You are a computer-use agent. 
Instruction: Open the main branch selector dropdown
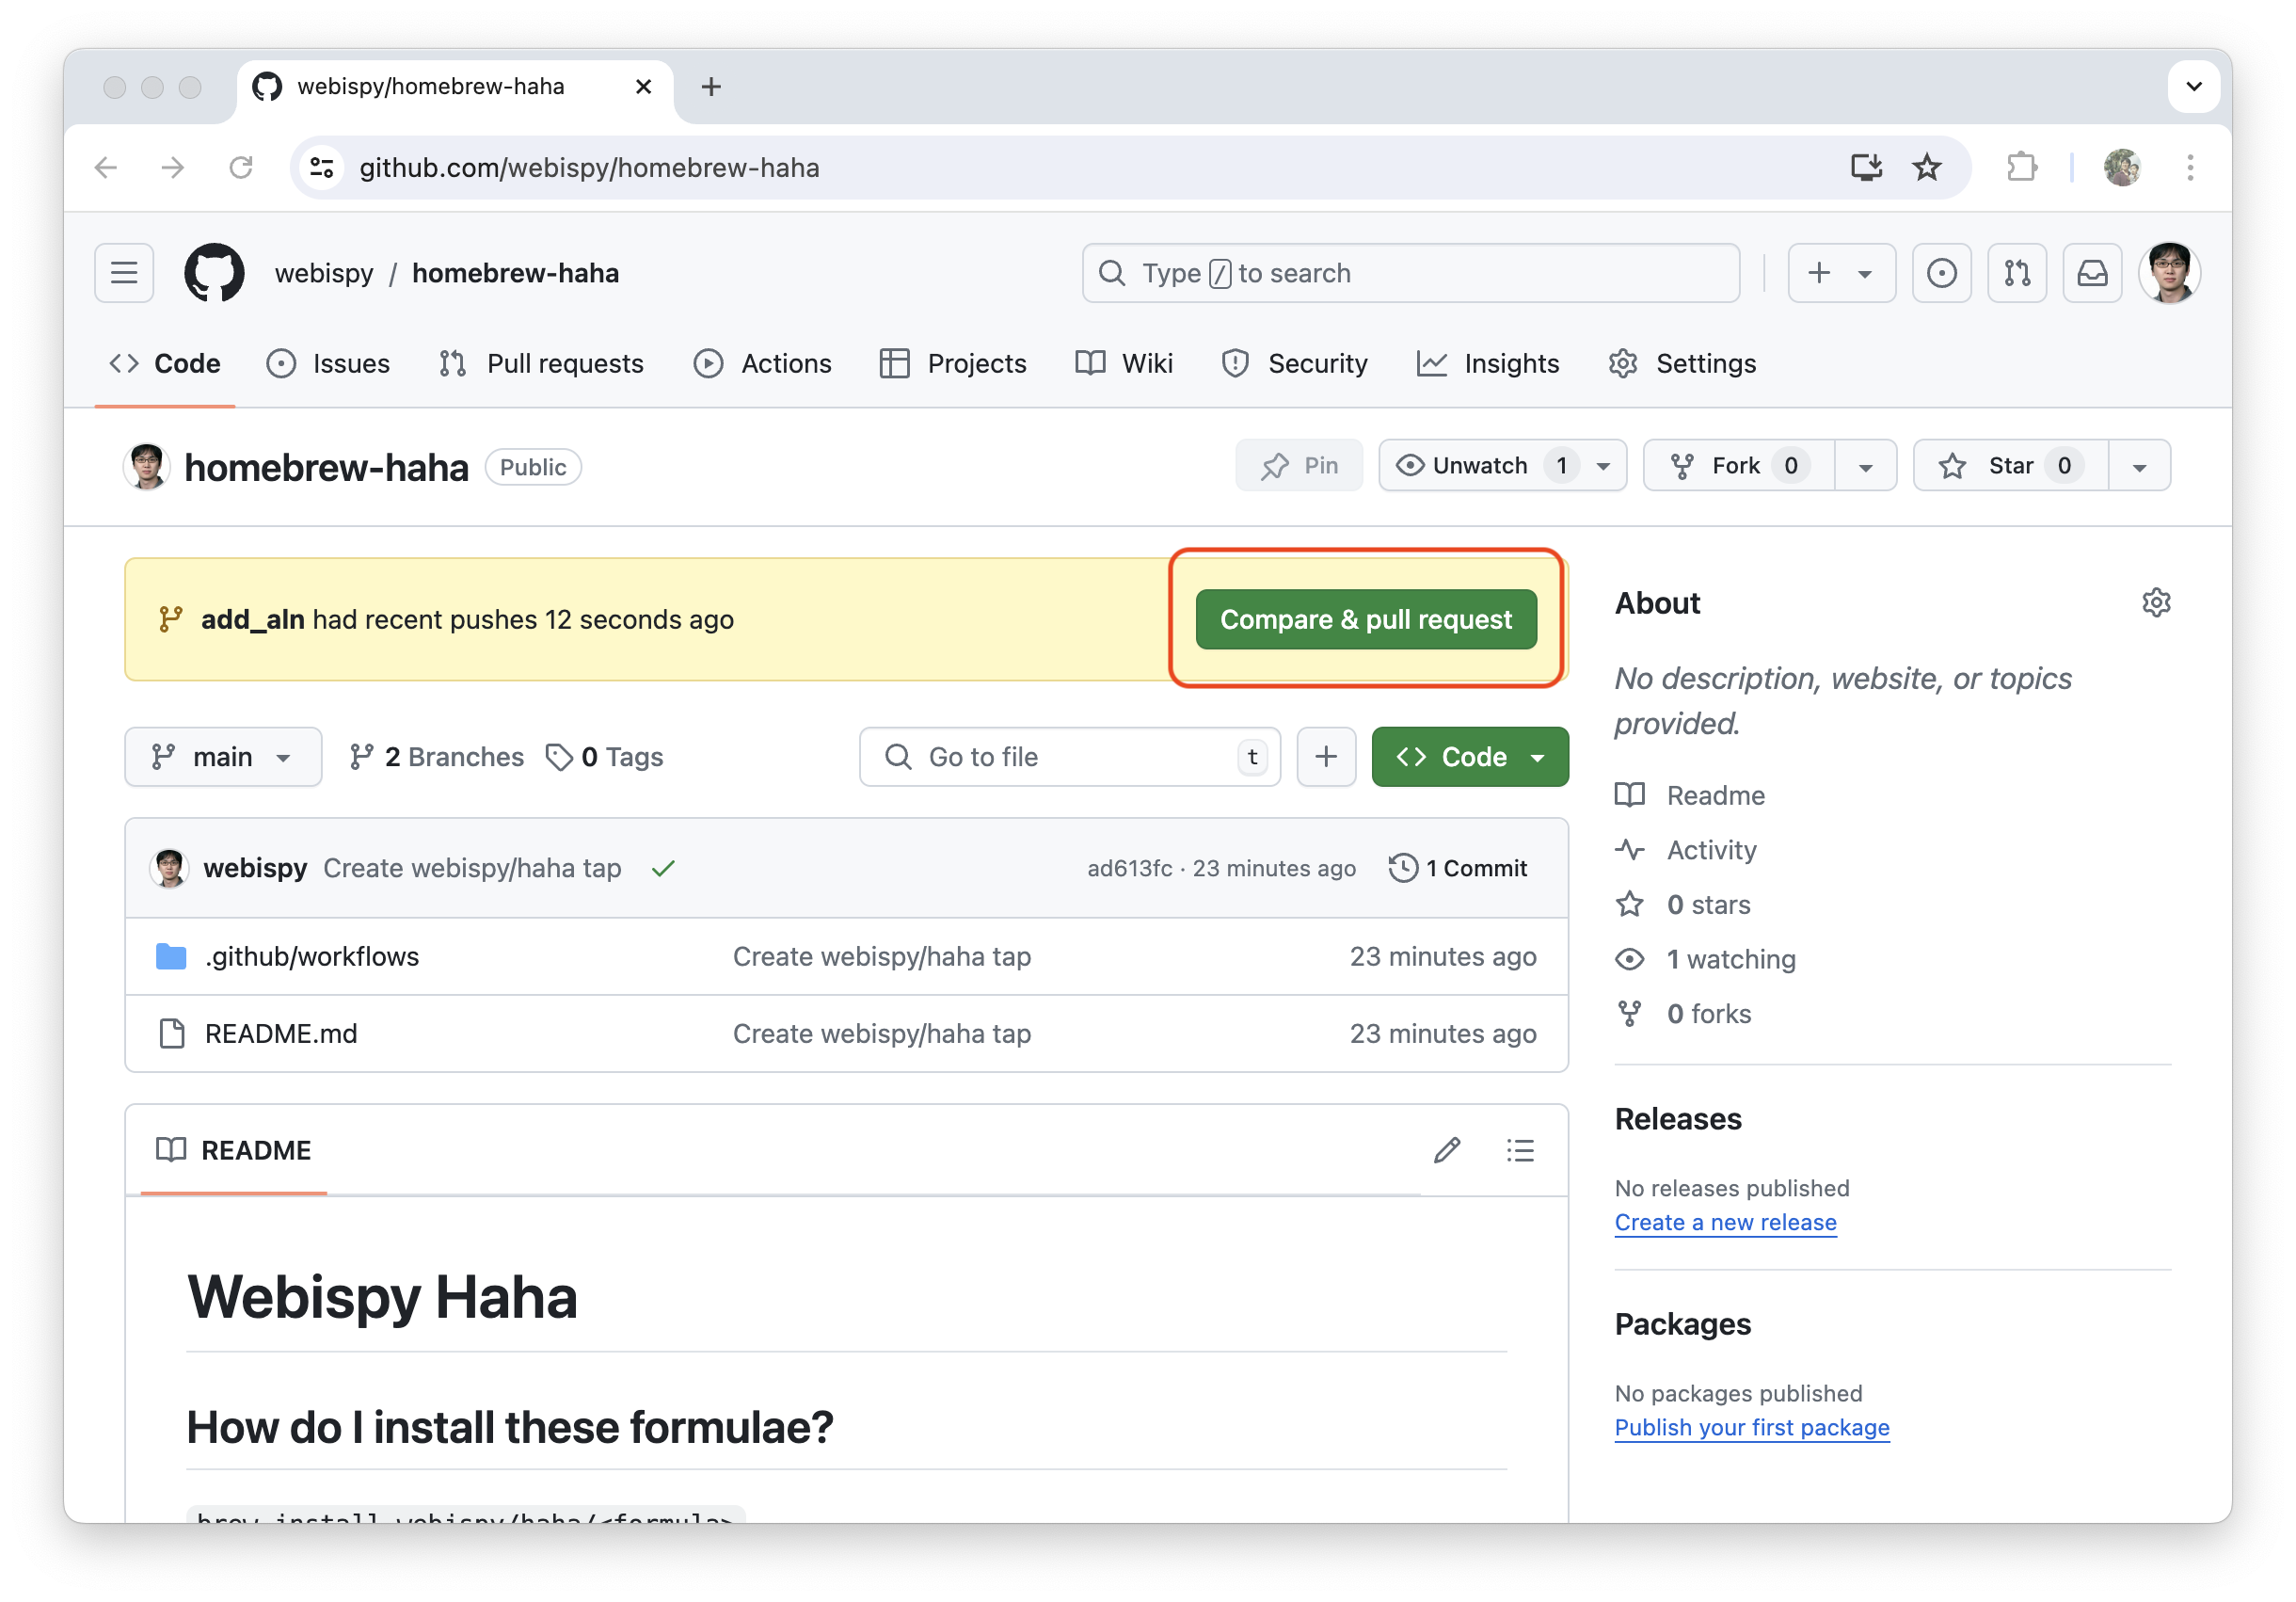pyautogui.click(x=223, y=757)
